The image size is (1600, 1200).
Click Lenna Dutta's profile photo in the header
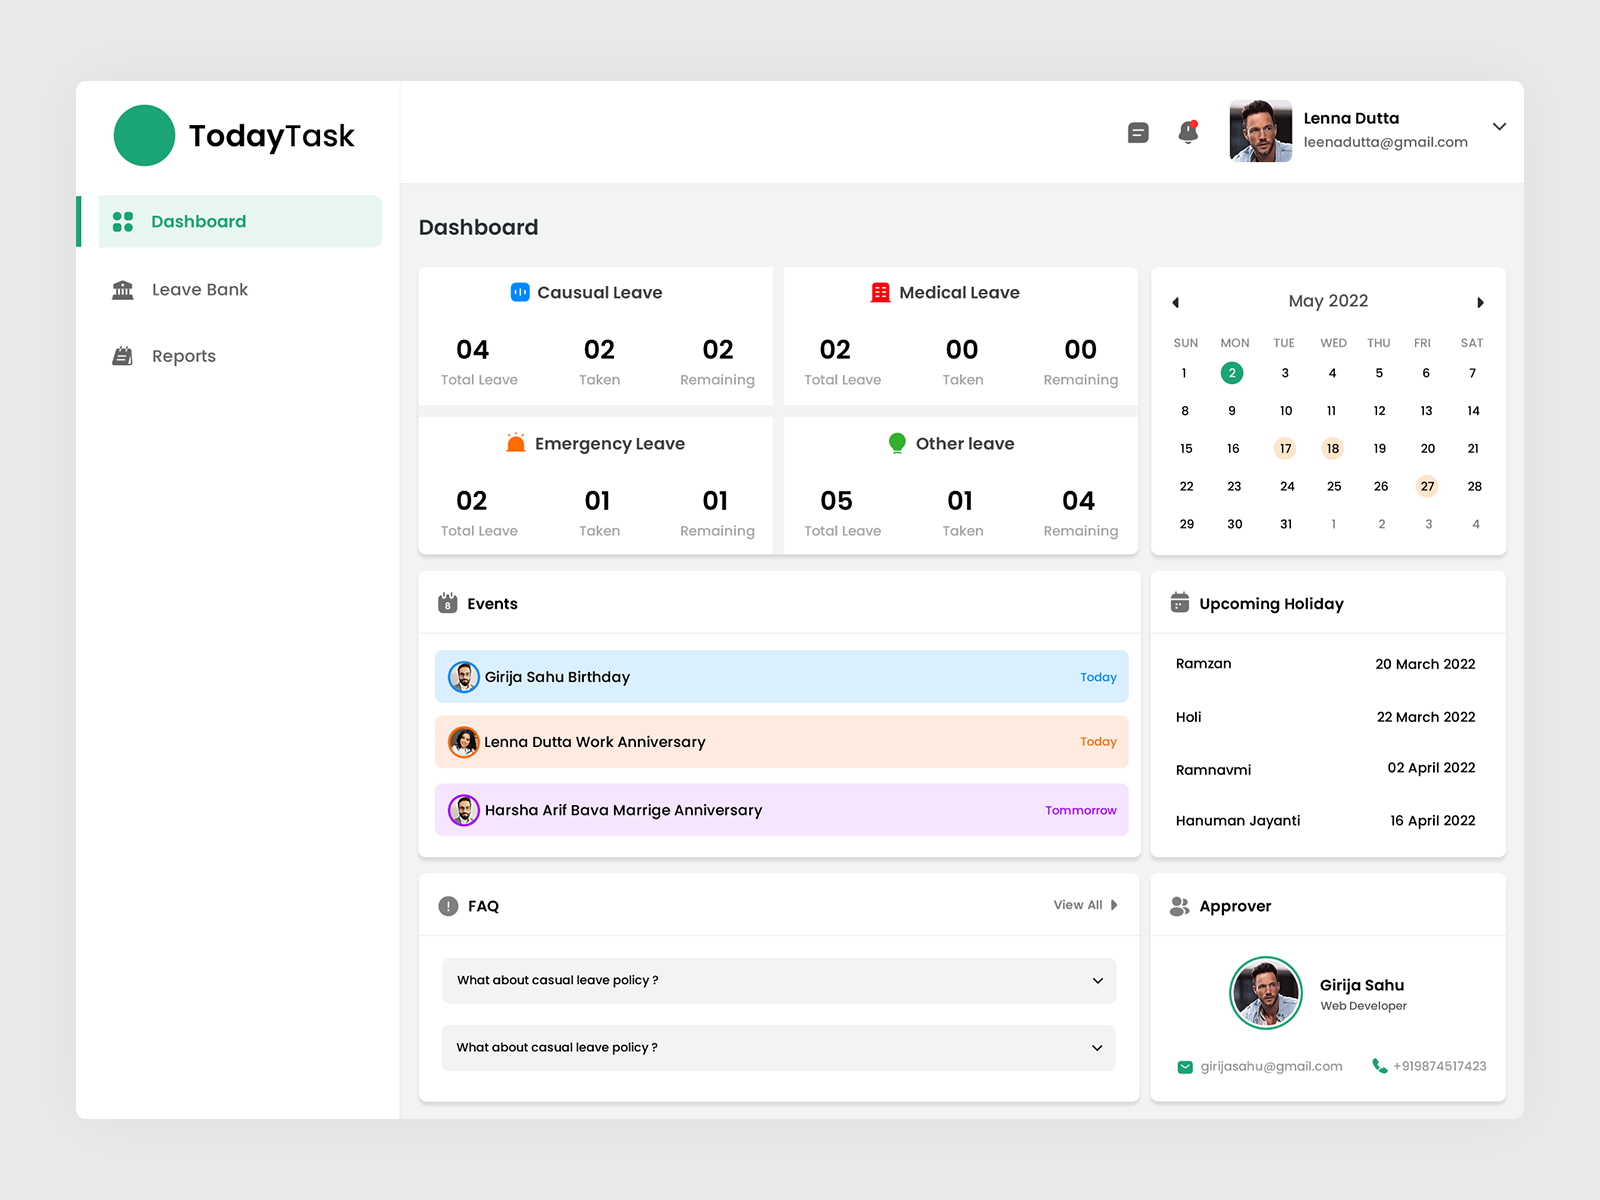click(x=1260, y=131)
